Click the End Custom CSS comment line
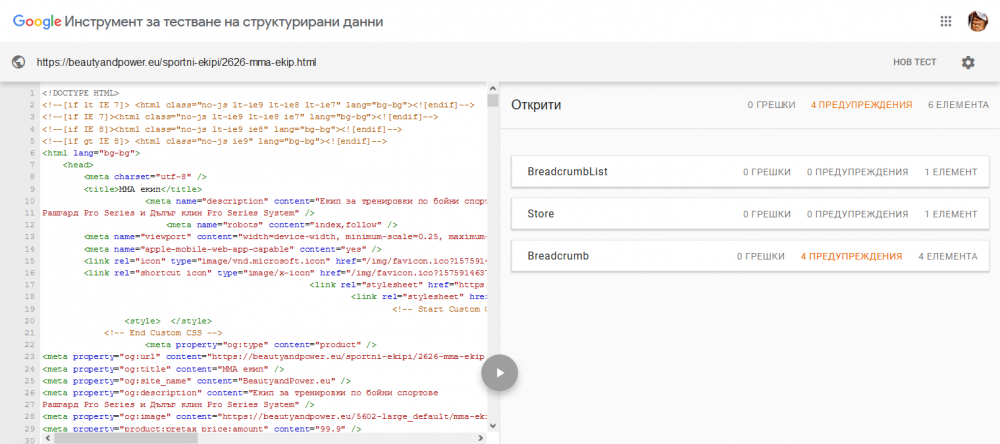The height and width of the screenshot is (444, 1000). click(163, 333)
